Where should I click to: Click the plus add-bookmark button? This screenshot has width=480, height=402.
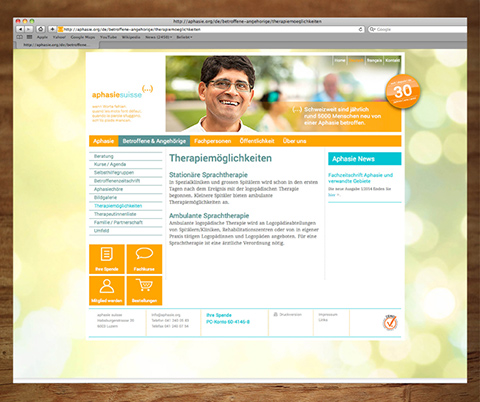52,29
